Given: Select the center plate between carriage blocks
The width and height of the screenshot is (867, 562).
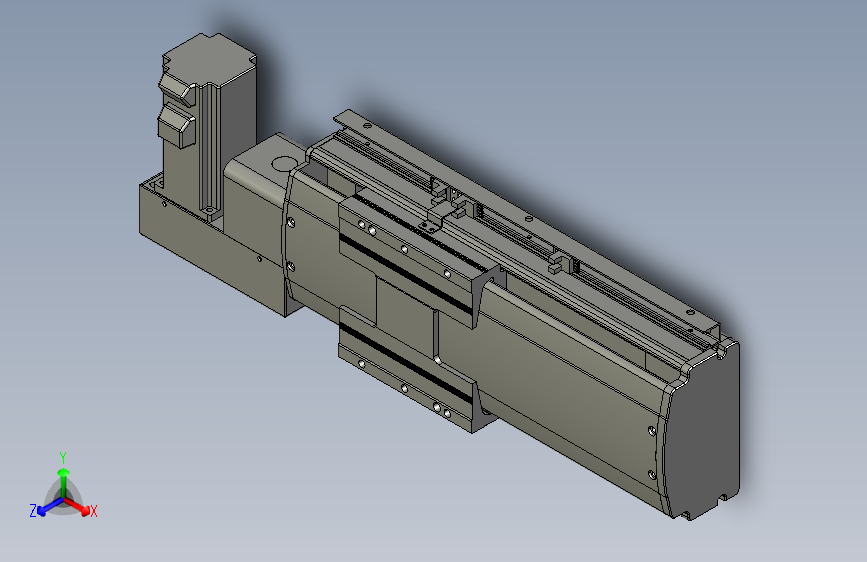Looking at the screenshot, I should coord(405,315).
